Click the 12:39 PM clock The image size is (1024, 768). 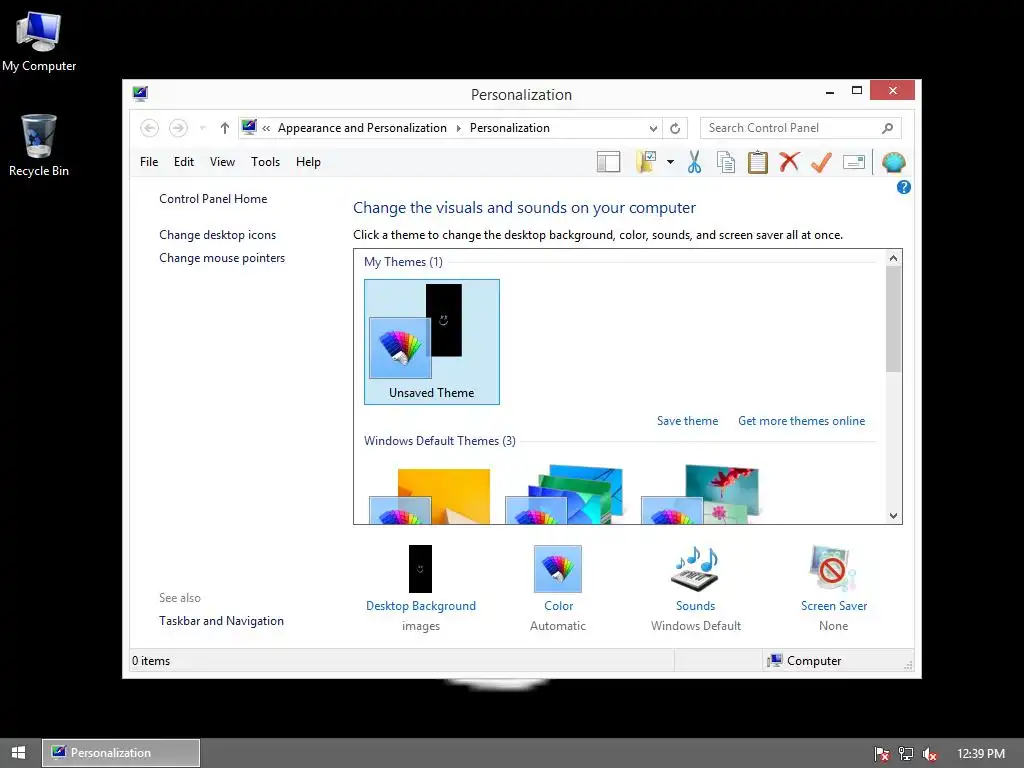click(x=980, y=754)
